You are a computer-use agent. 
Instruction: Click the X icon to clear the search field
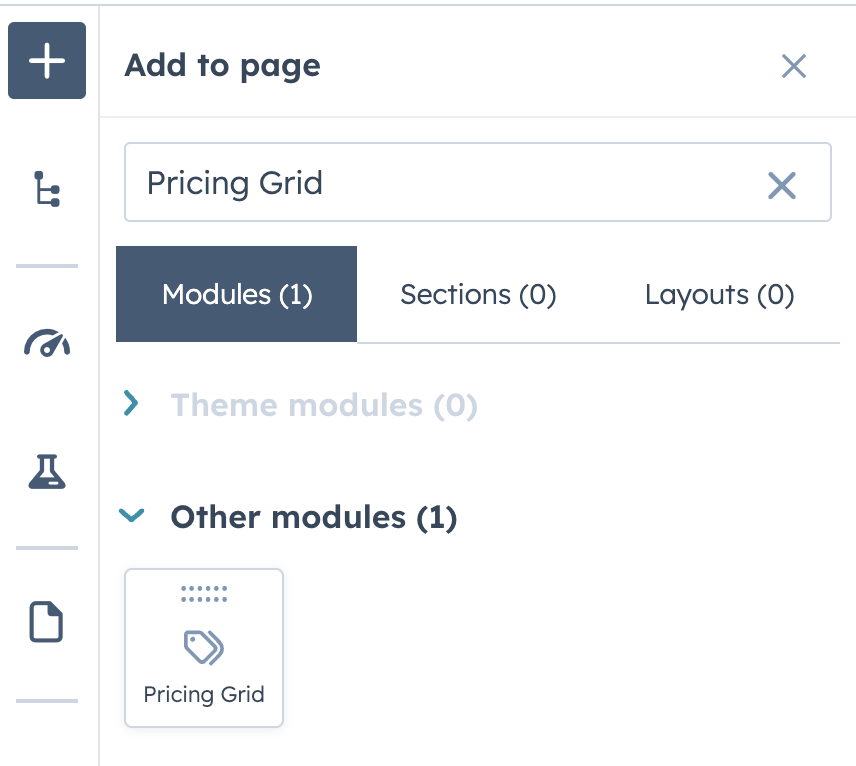tap(781, 185)
